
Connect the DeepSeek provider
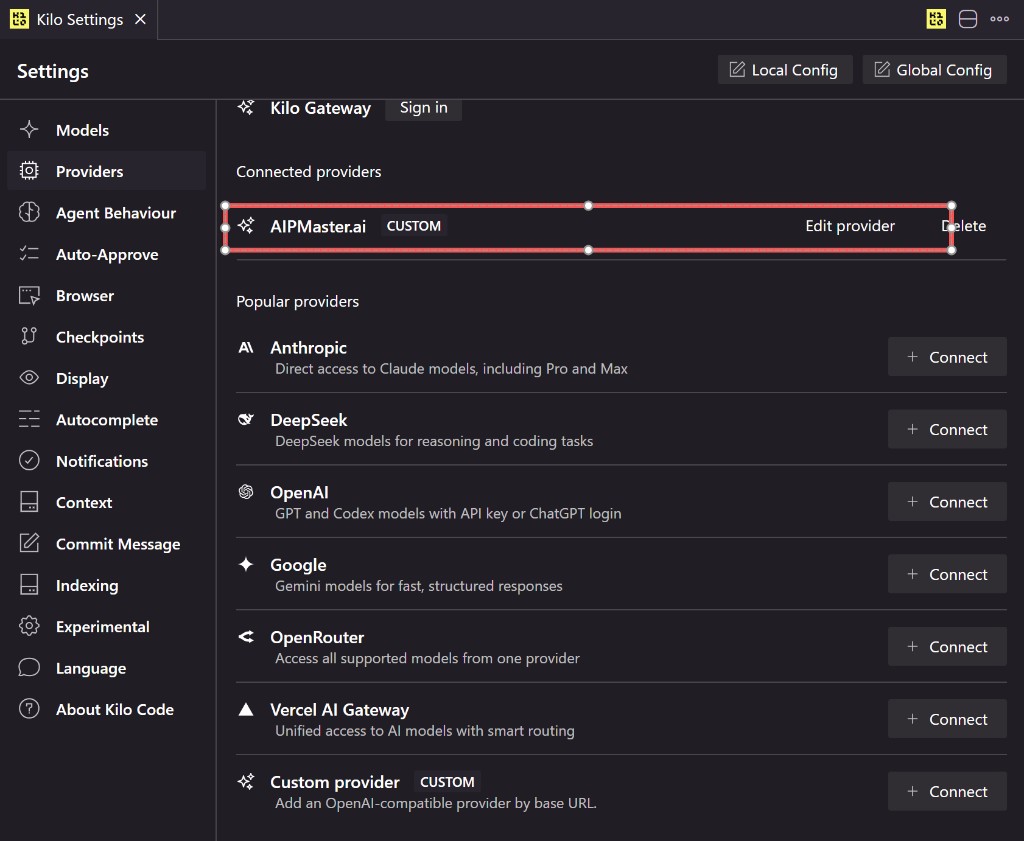[947, 429]
